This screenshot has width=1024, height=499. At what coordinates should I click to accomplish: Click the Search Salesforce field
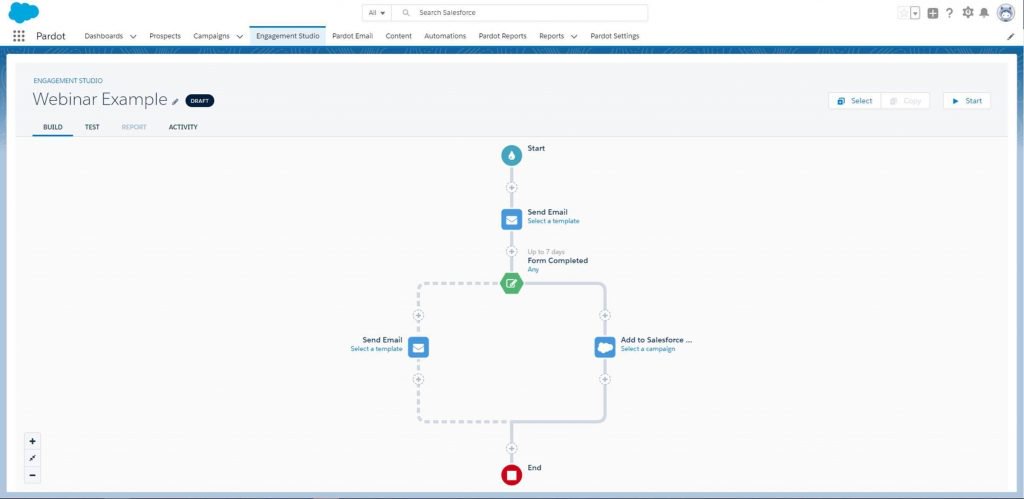(520, 12)
